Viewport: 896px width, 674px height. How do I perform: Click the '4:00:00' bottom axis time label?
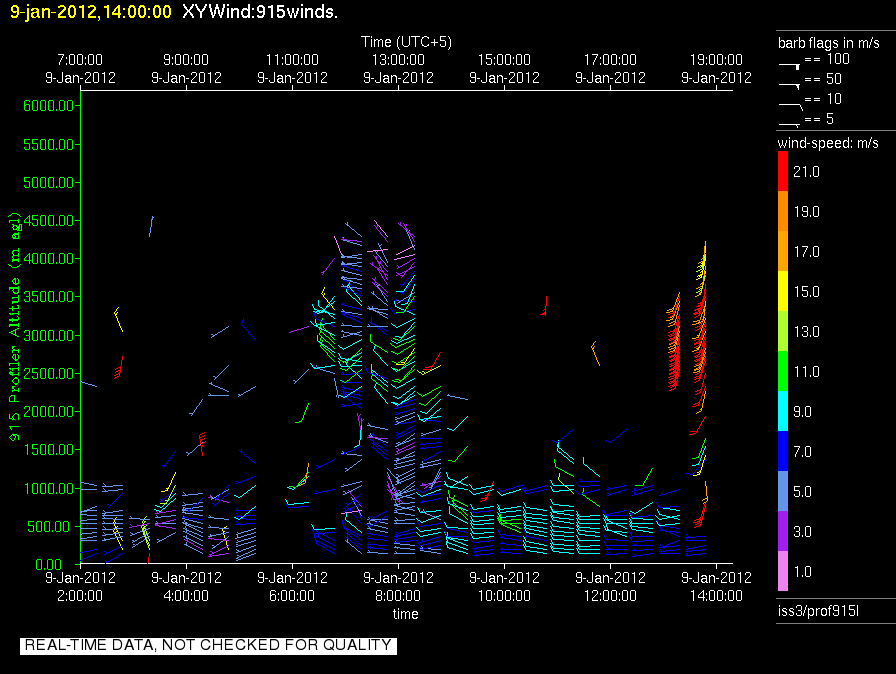(x=186, y=596)
